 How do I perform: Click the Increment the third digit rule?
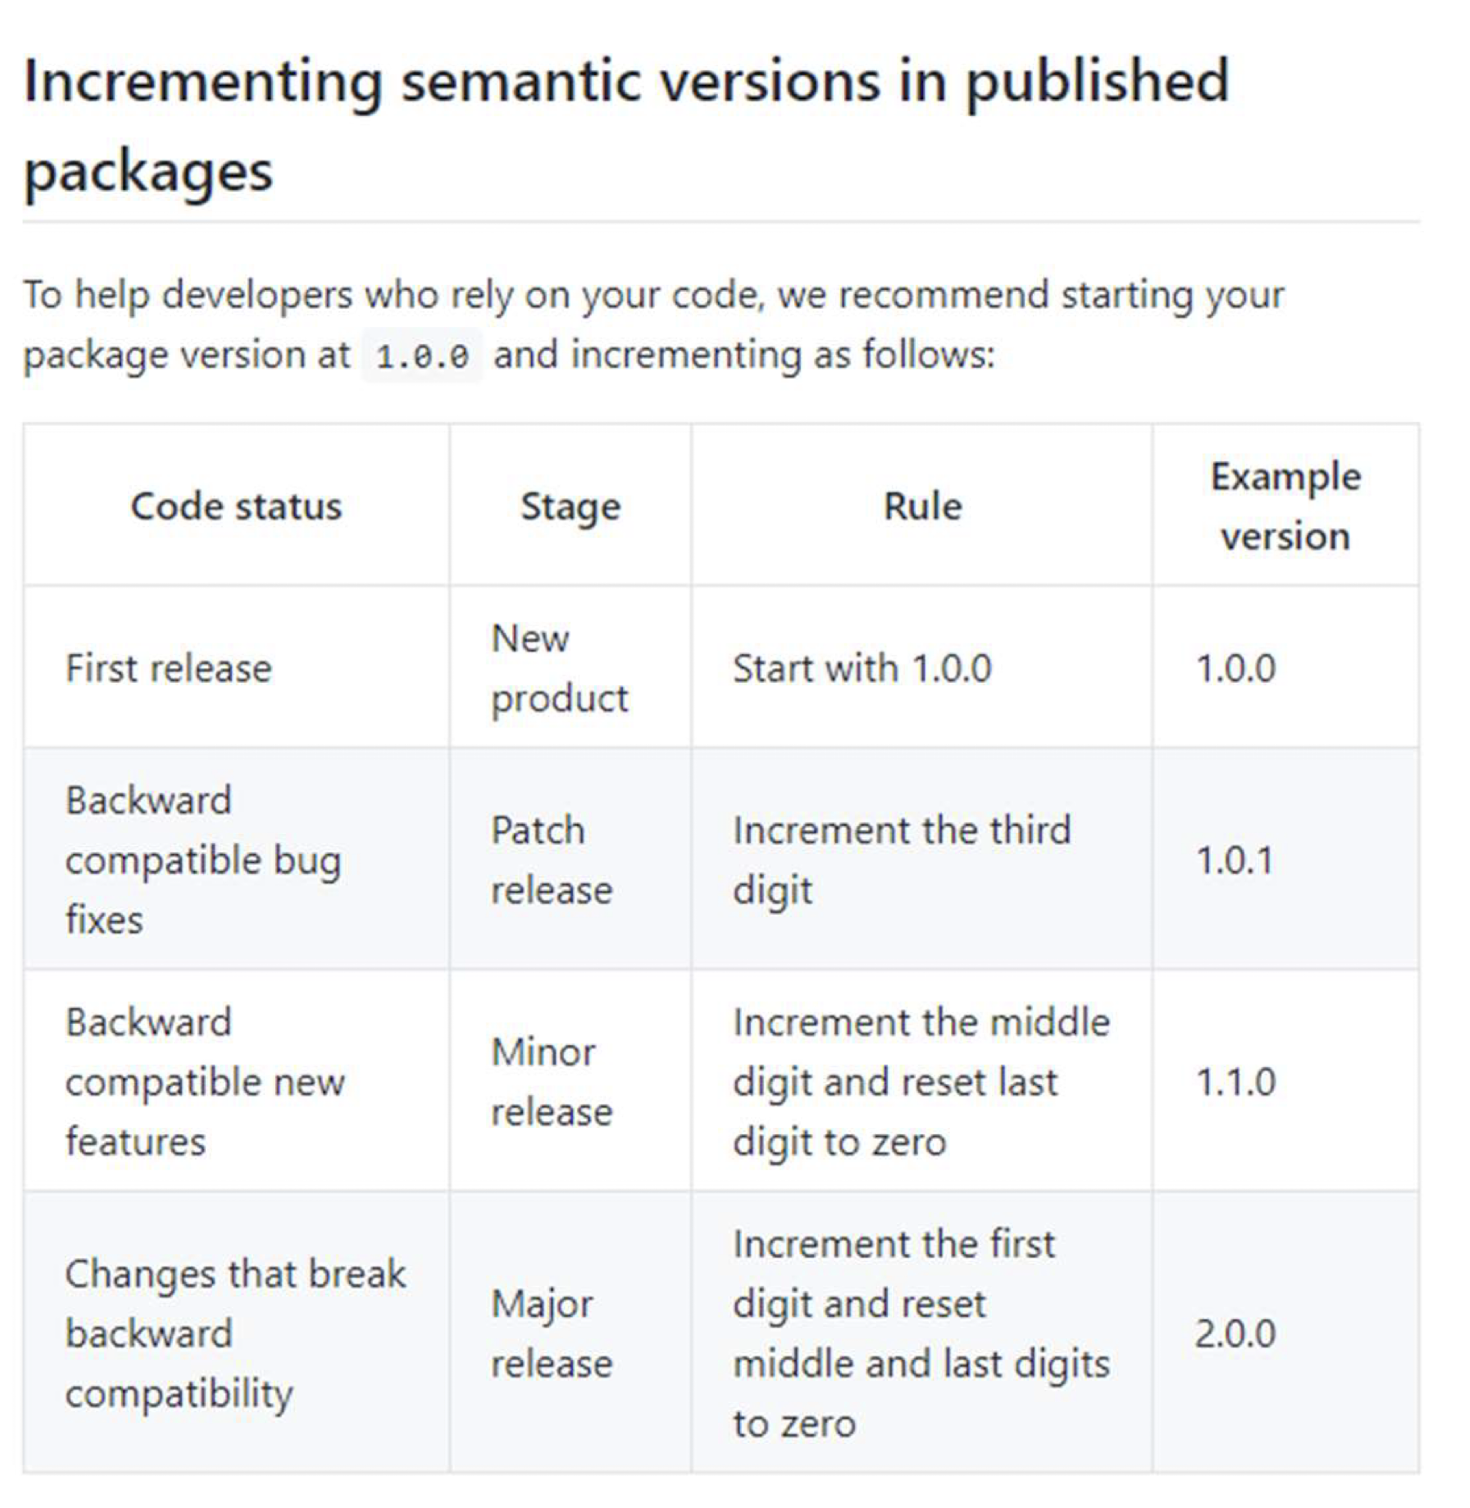(x=901, y=859)
